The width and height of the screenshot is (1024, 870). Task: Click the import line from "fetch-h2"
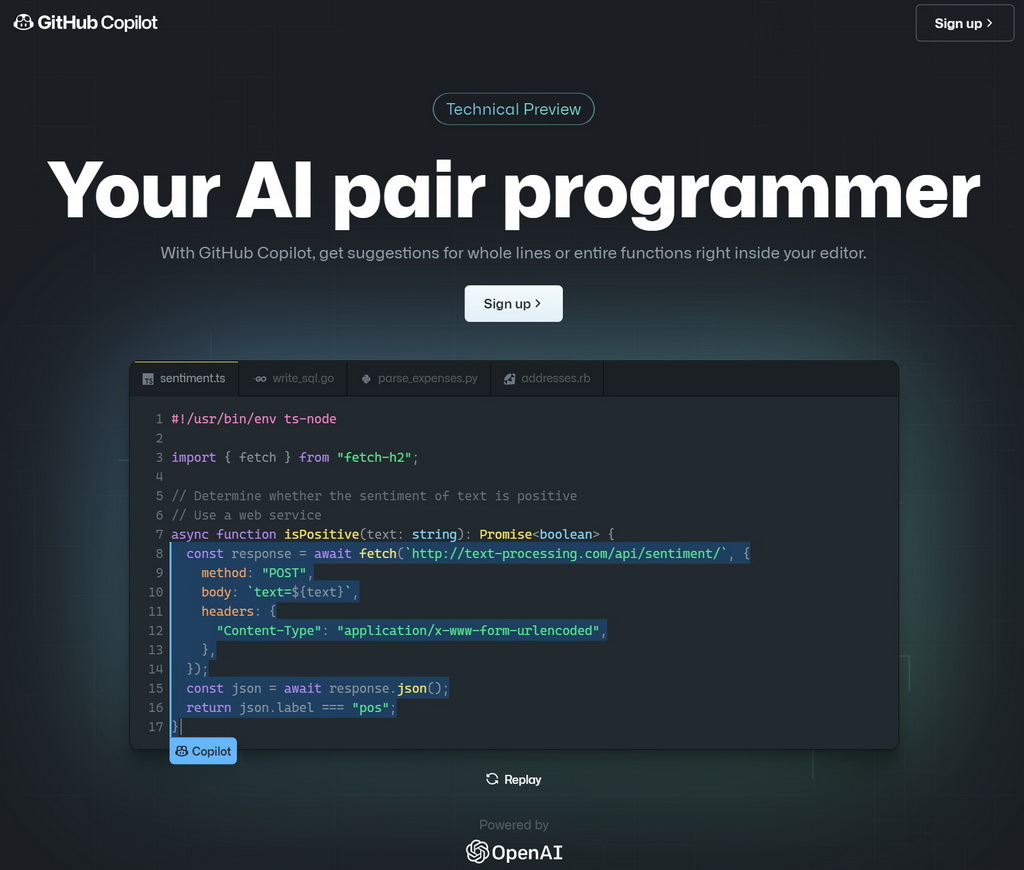[x=295, y=457]
